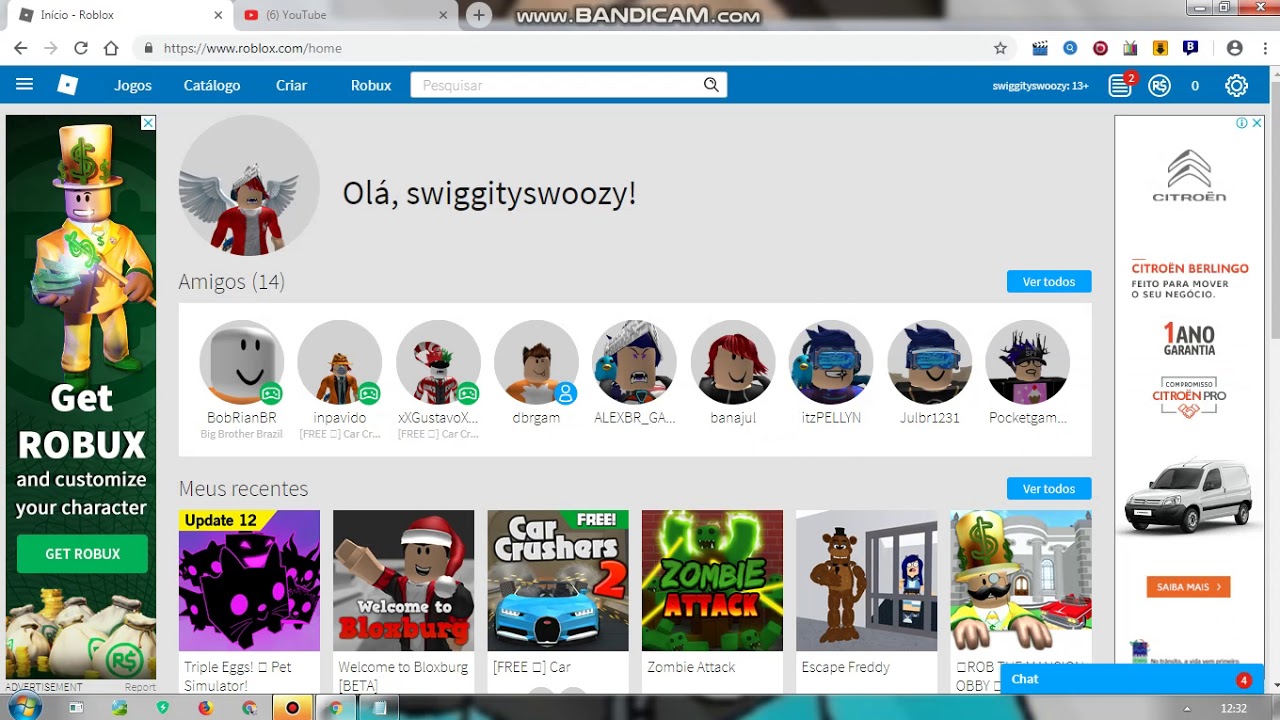Open friend inpavido's avatar
The width and height of the screenshot is (1280, 720).
tap(339, 362)
